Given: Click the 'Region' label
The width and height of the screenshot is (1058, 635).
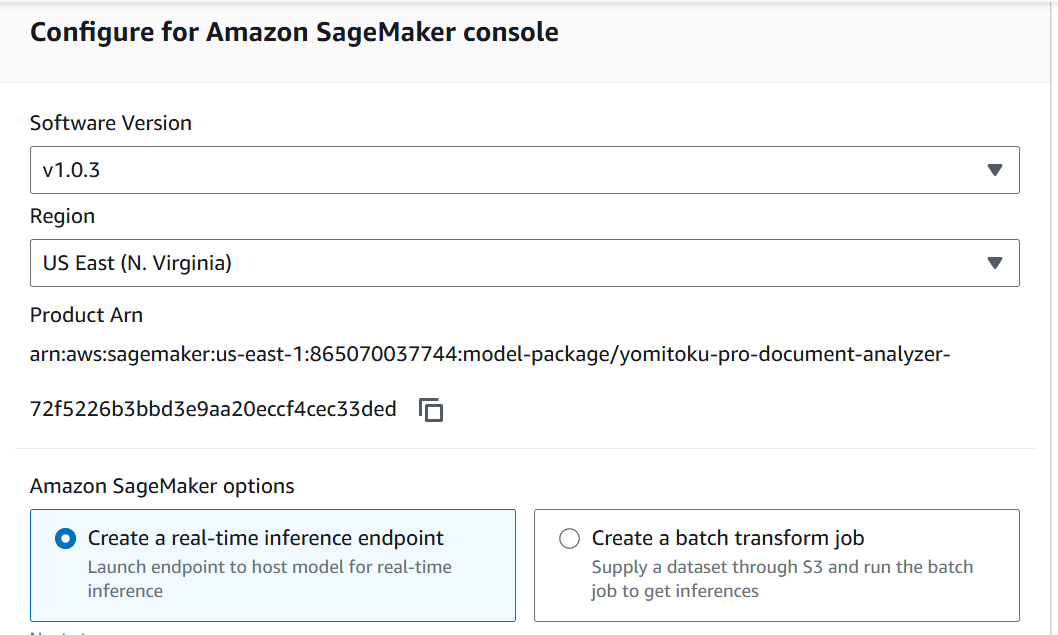Looking at the screenshot, I should 63,216.
